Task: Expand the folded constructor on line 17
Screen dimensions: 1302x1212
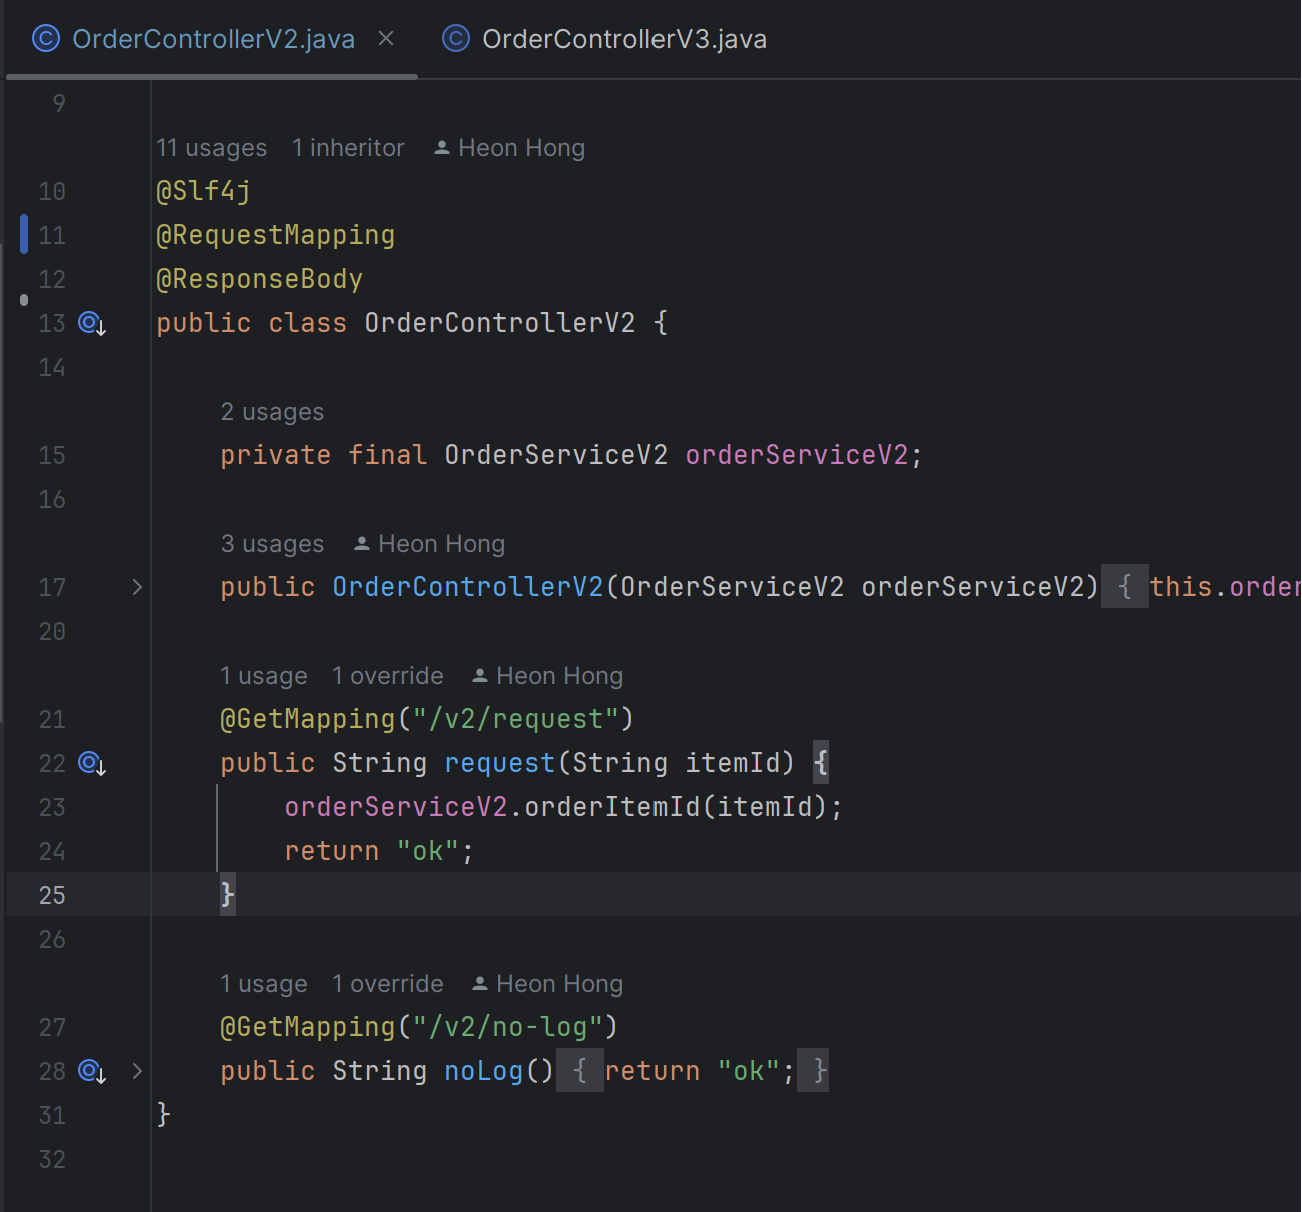Action: pyautogui.click(x=137, y=587)
